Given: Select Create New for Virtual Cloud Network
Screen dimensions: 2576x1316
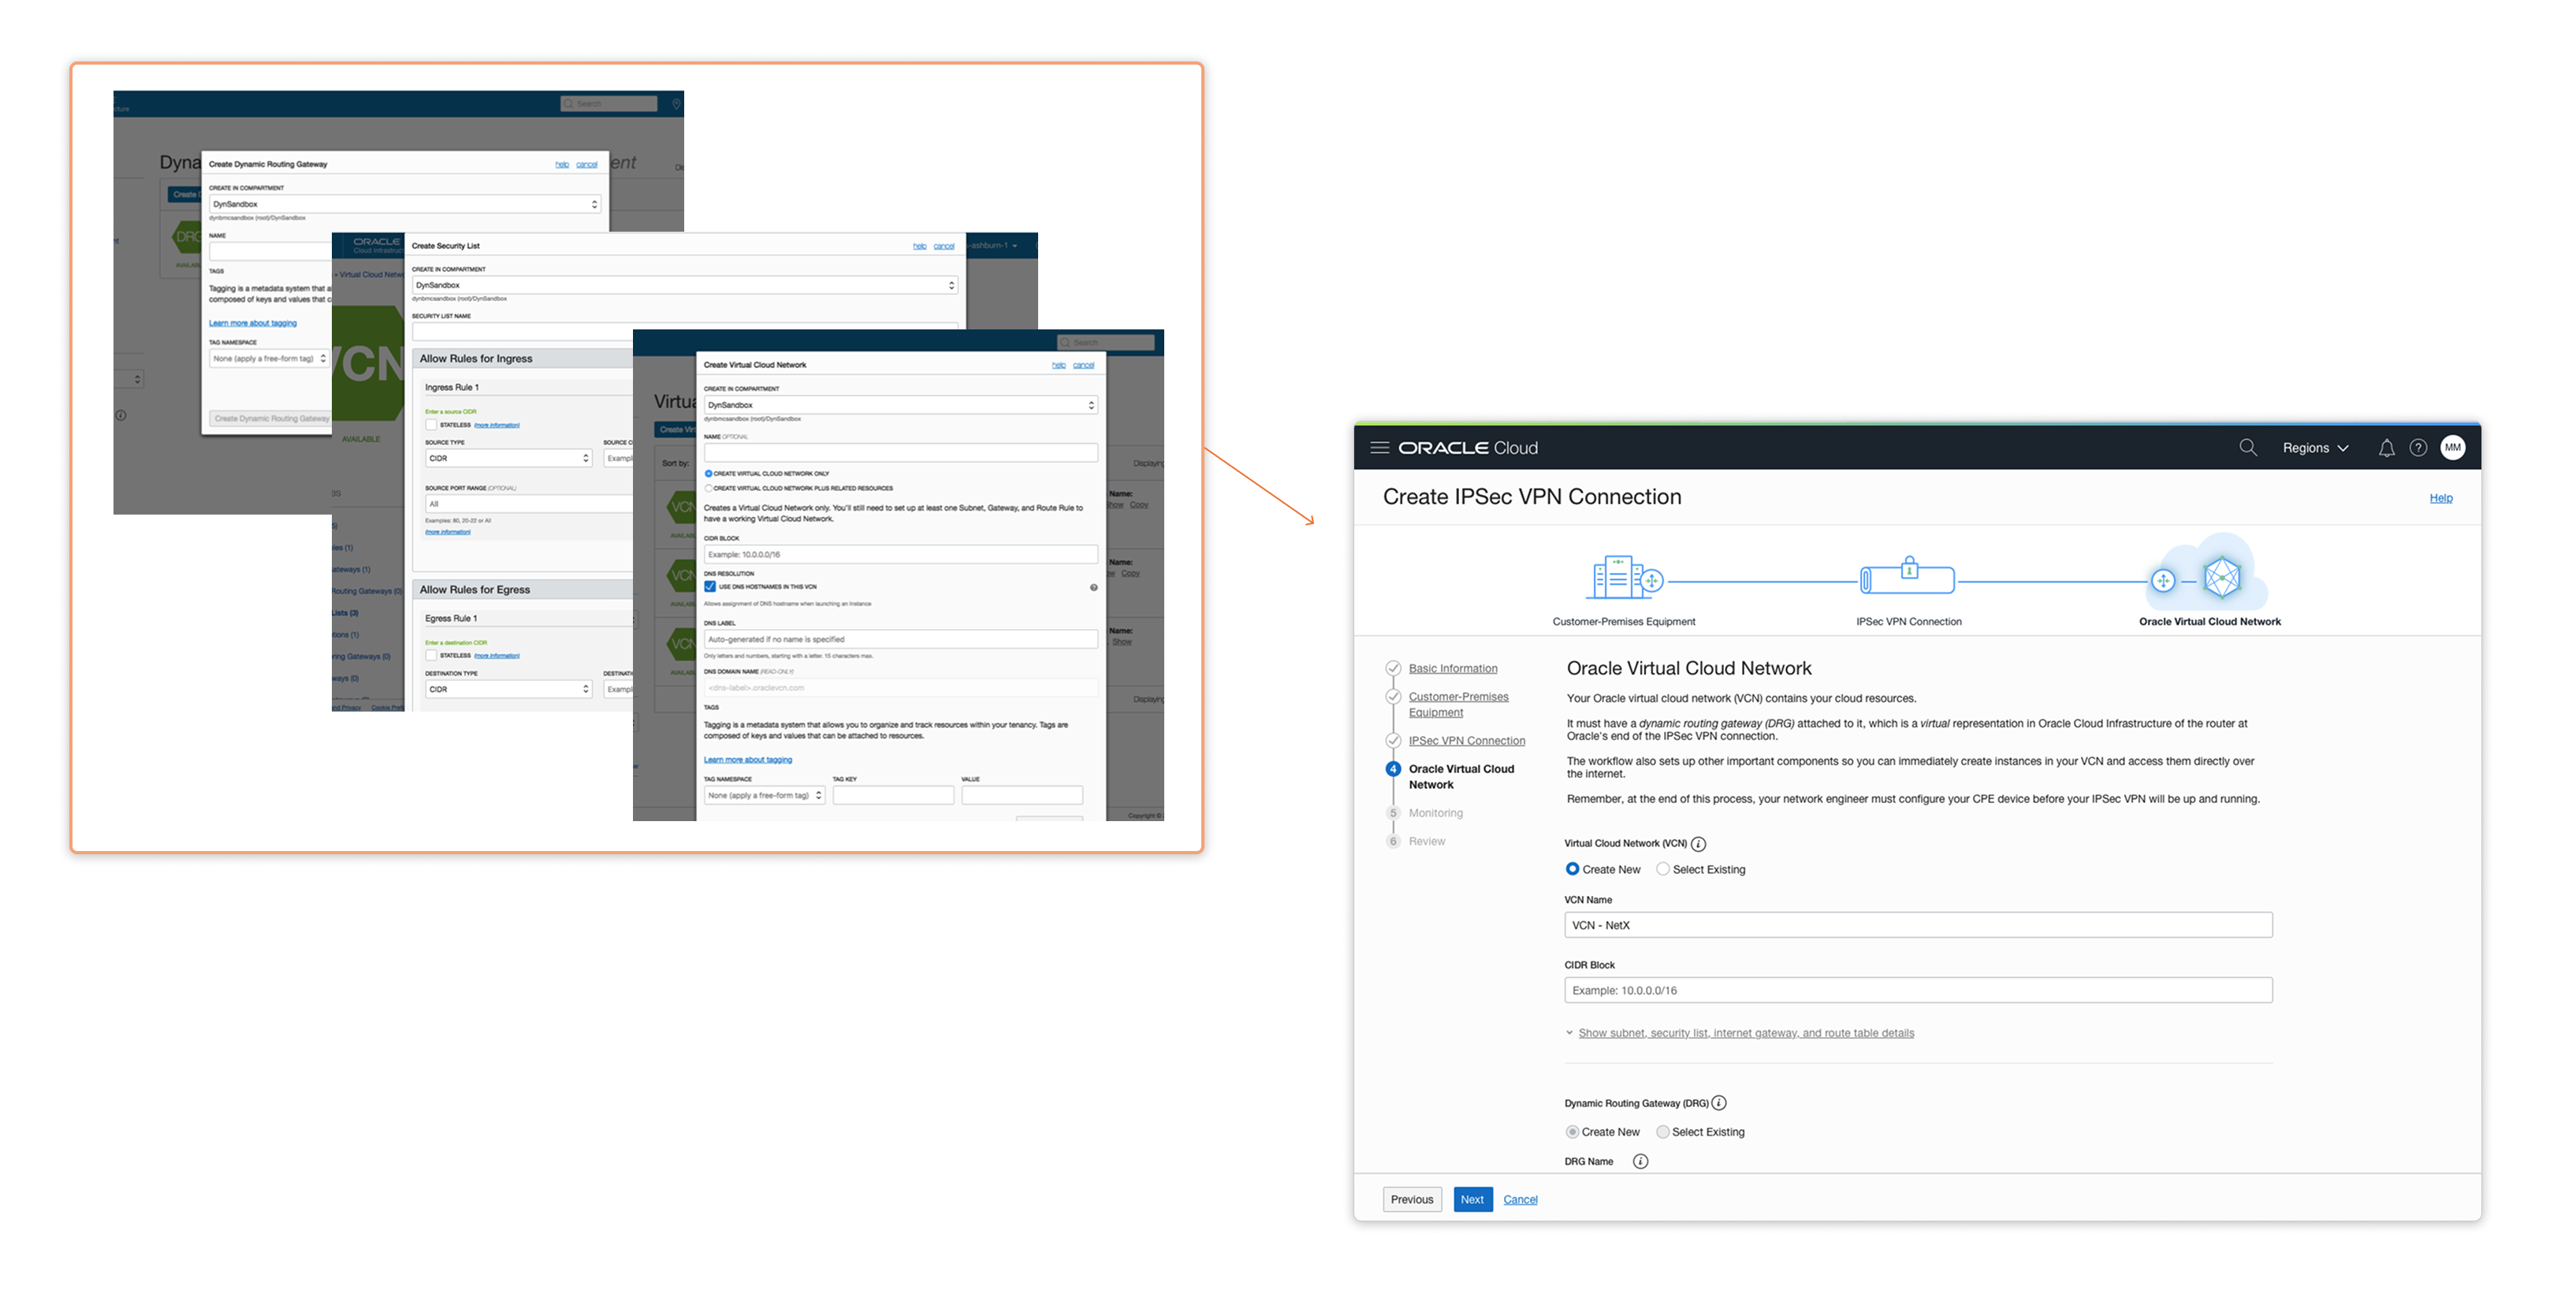Looking at the screenshot, I should 1573,869.
